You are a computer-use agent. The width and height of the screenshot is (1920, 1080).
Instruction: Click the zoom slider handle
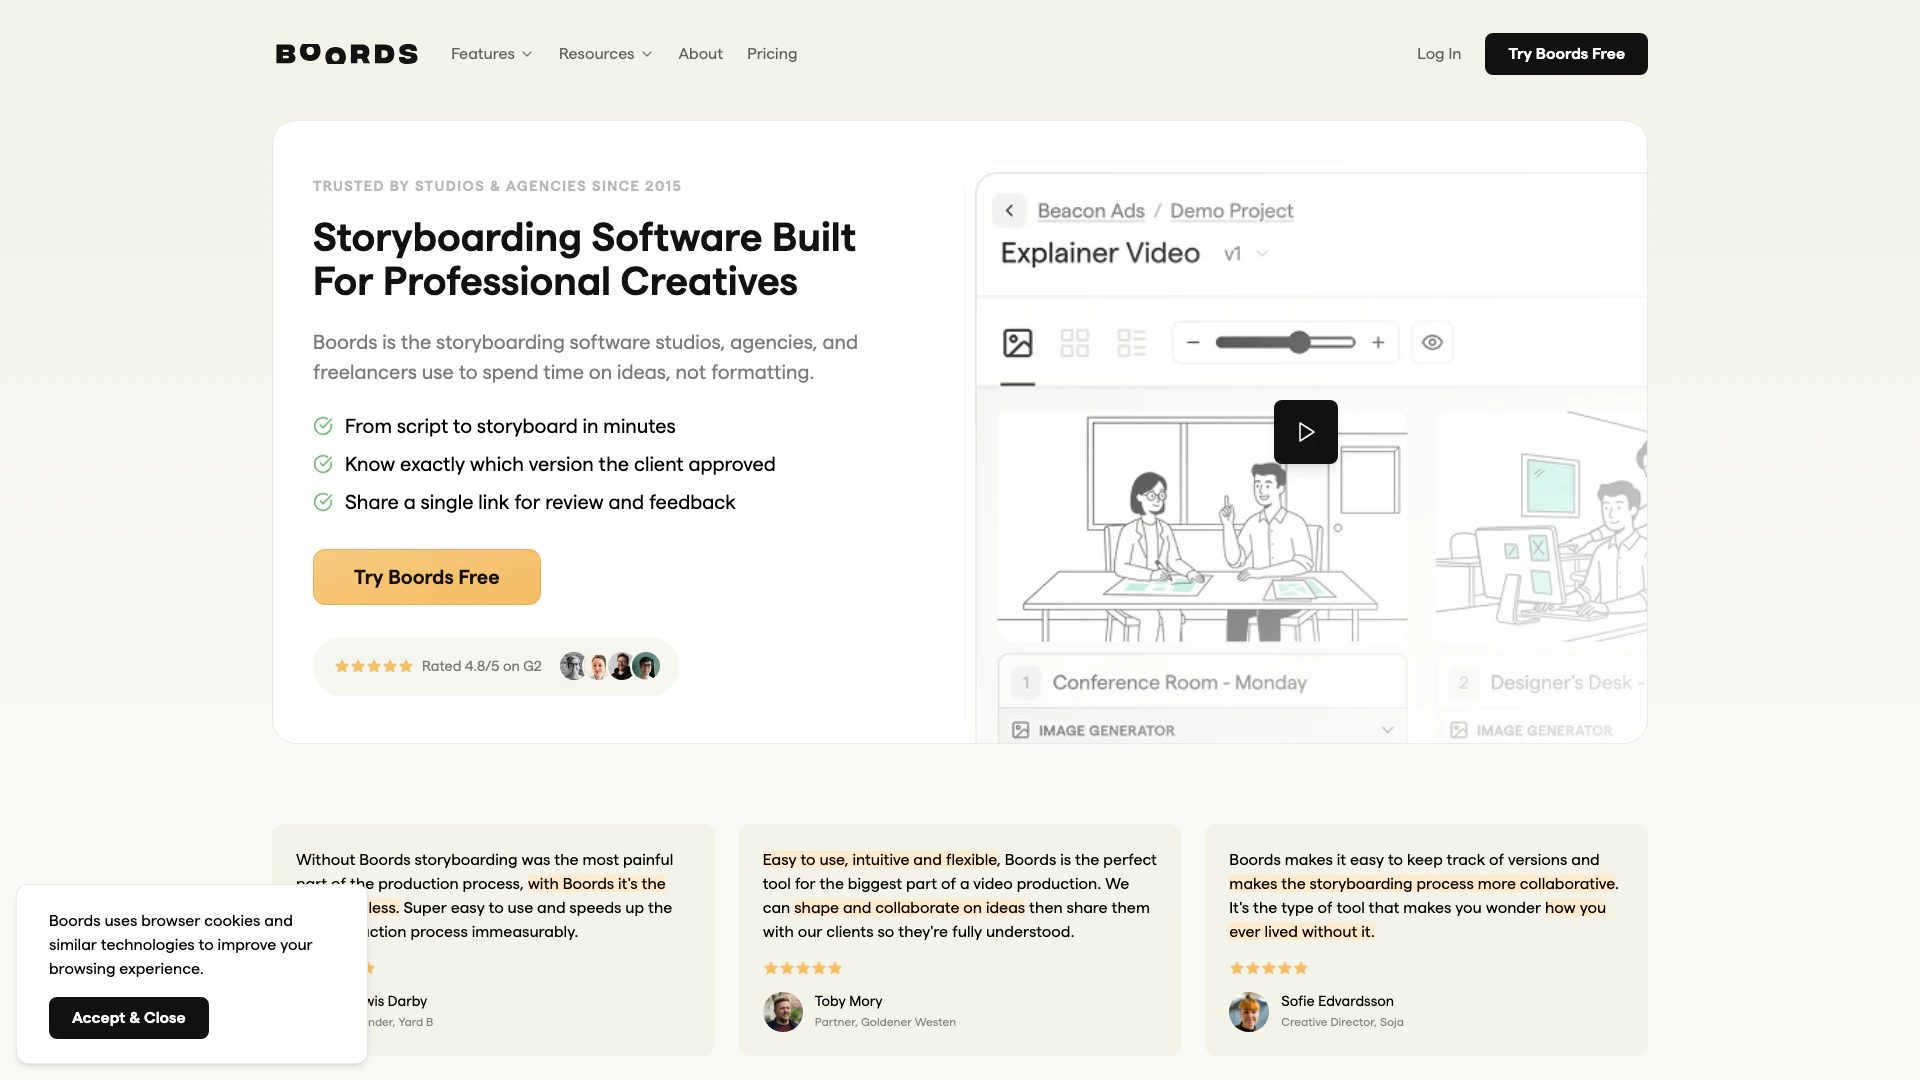[1298, 343]
